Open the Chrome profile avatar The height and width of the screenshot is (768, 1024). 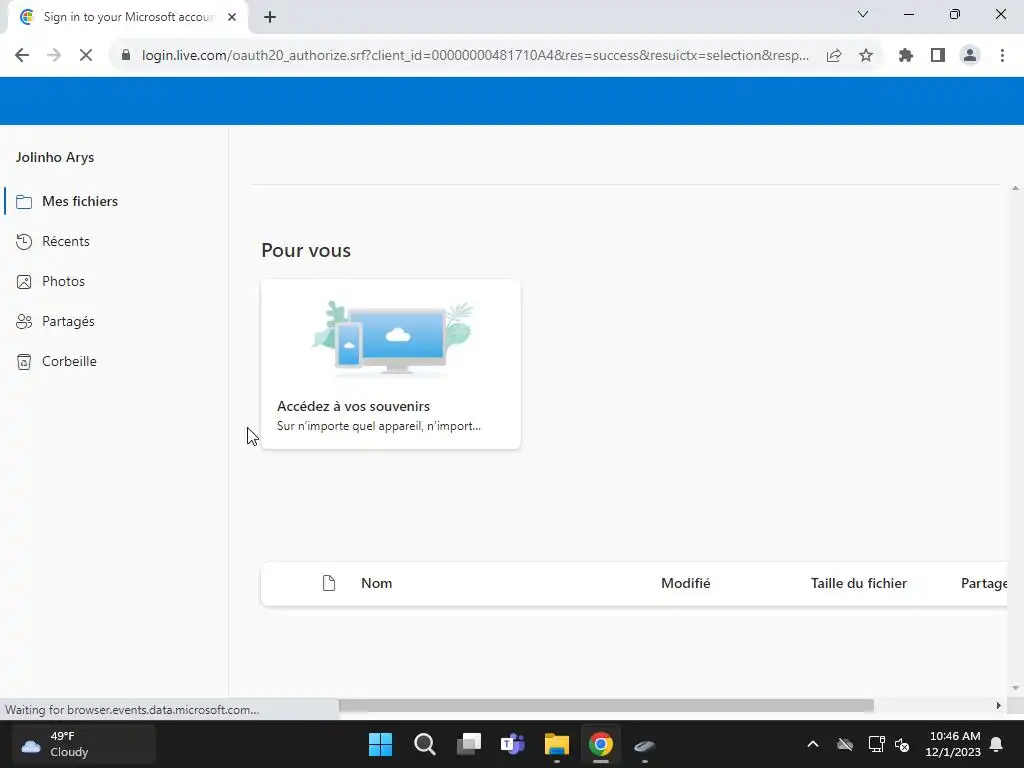970,56
